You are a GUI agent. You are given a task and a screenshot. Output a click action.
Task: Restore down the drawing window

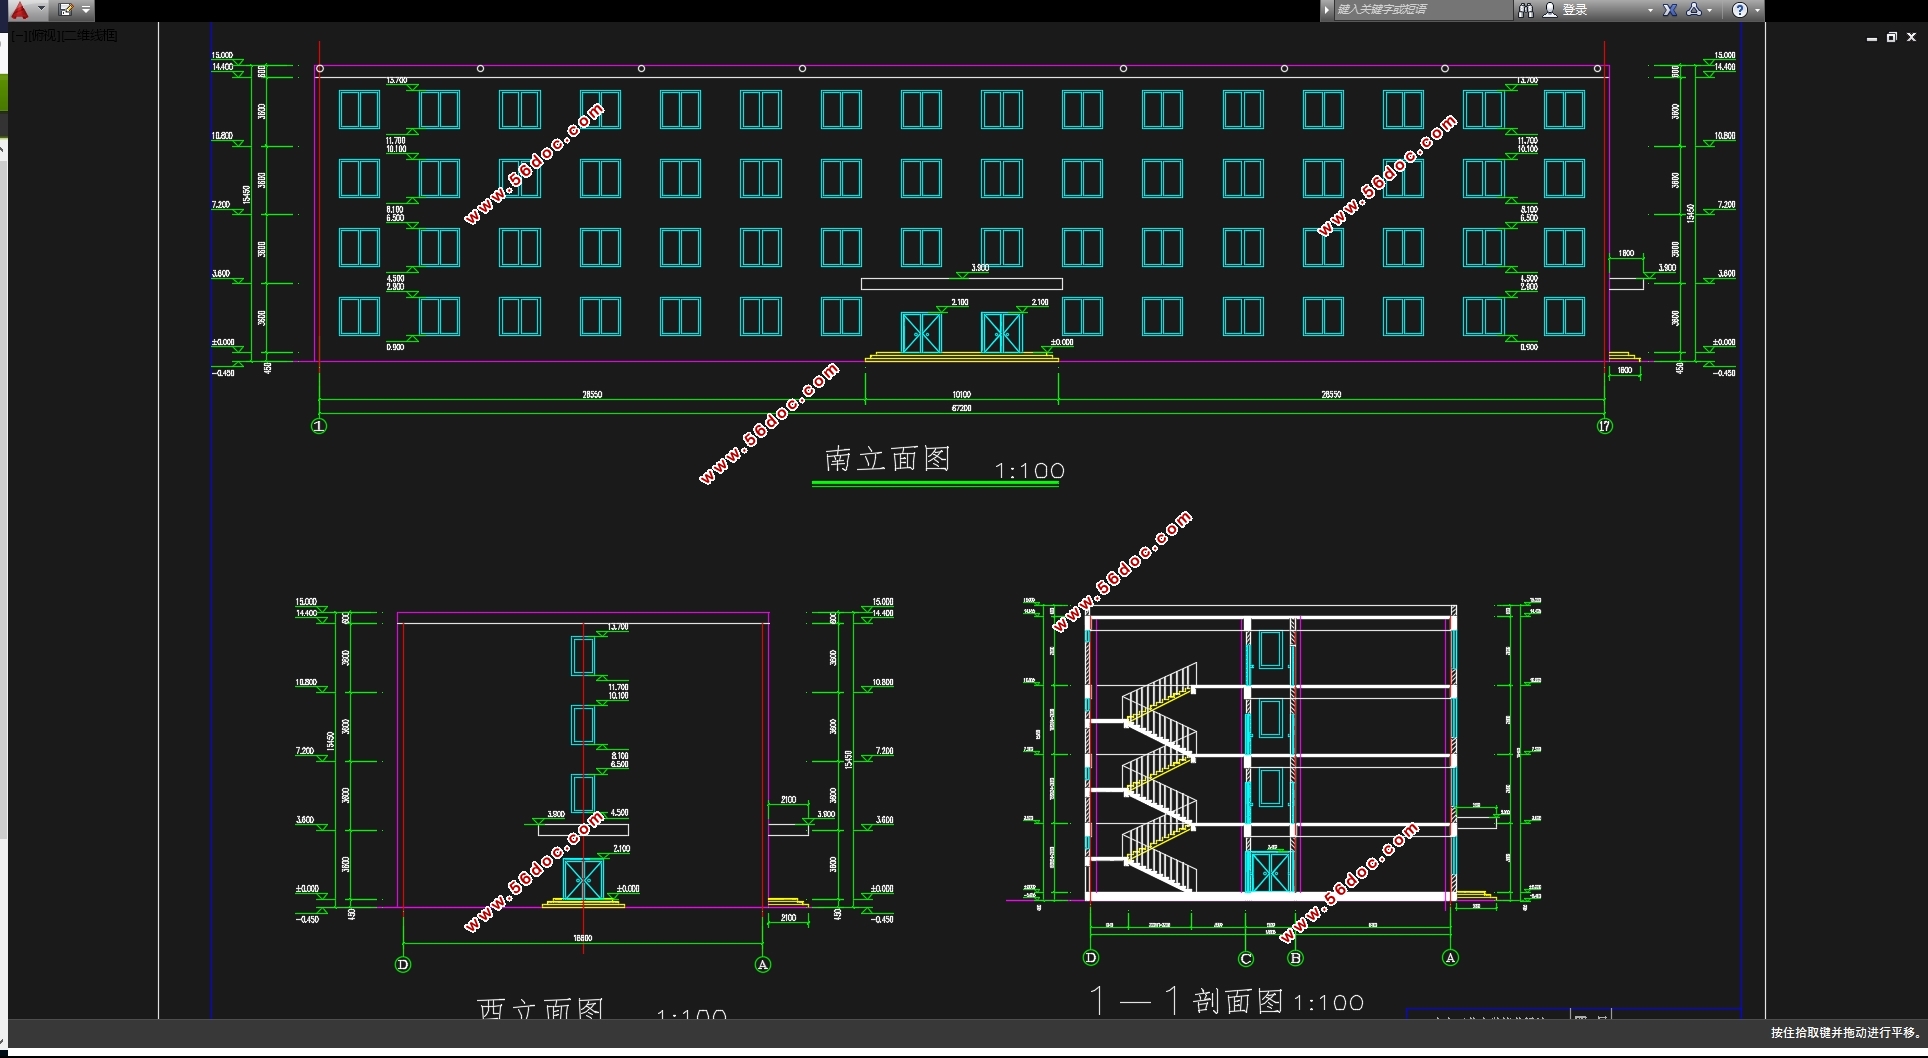(1891, 37)
